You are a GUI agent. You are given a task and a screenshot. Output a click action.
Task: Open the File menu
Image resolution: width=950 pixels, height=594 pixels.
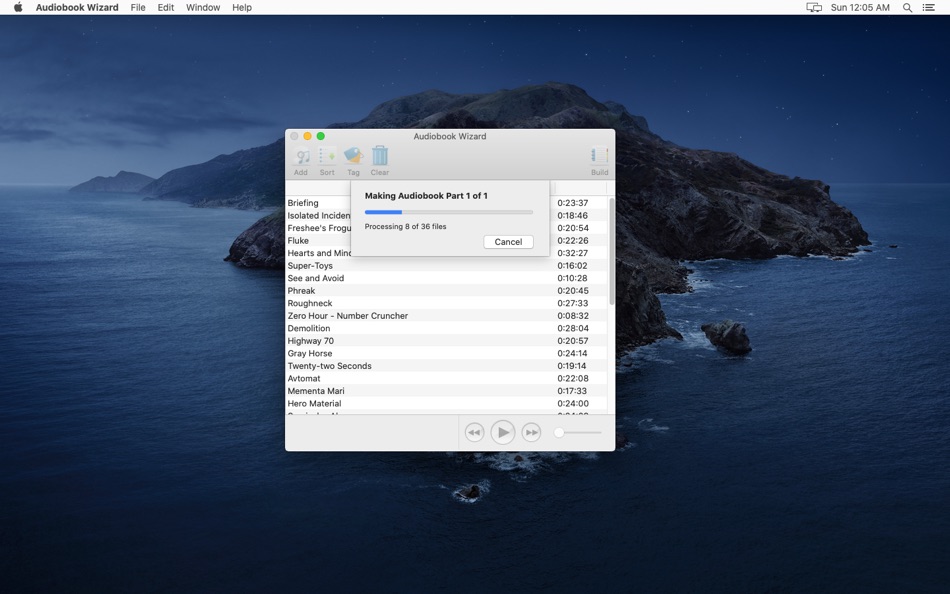coord(138,7)
